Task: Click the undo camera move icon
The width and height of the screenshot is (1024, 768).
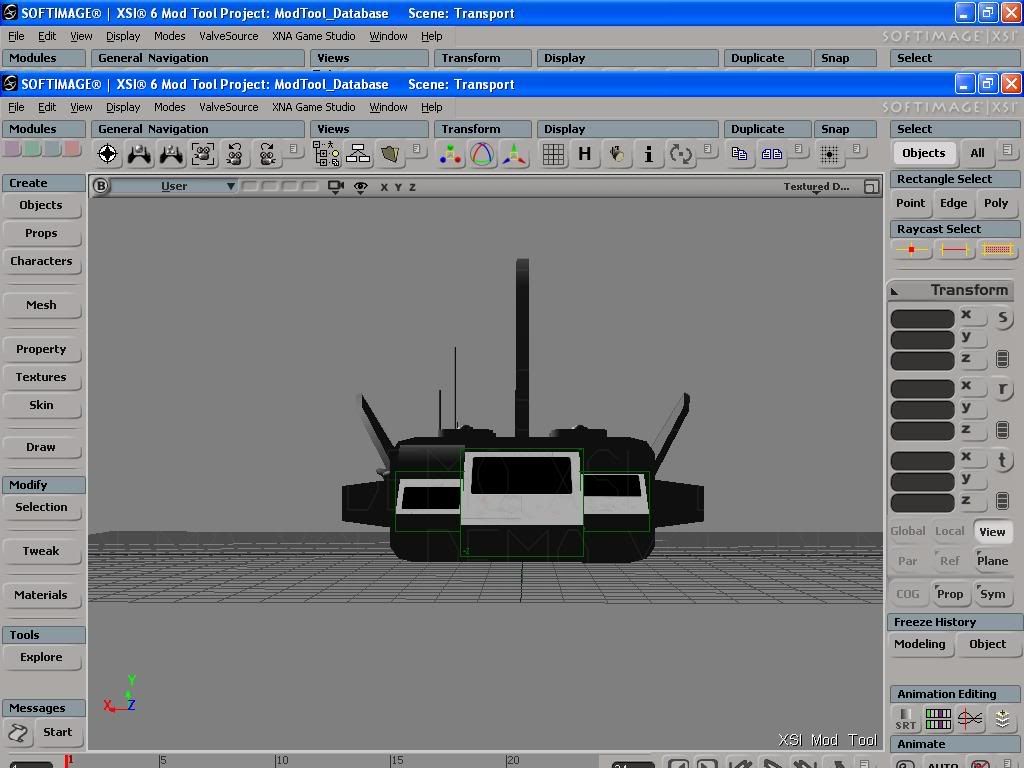Action: (x=235, y=154)
